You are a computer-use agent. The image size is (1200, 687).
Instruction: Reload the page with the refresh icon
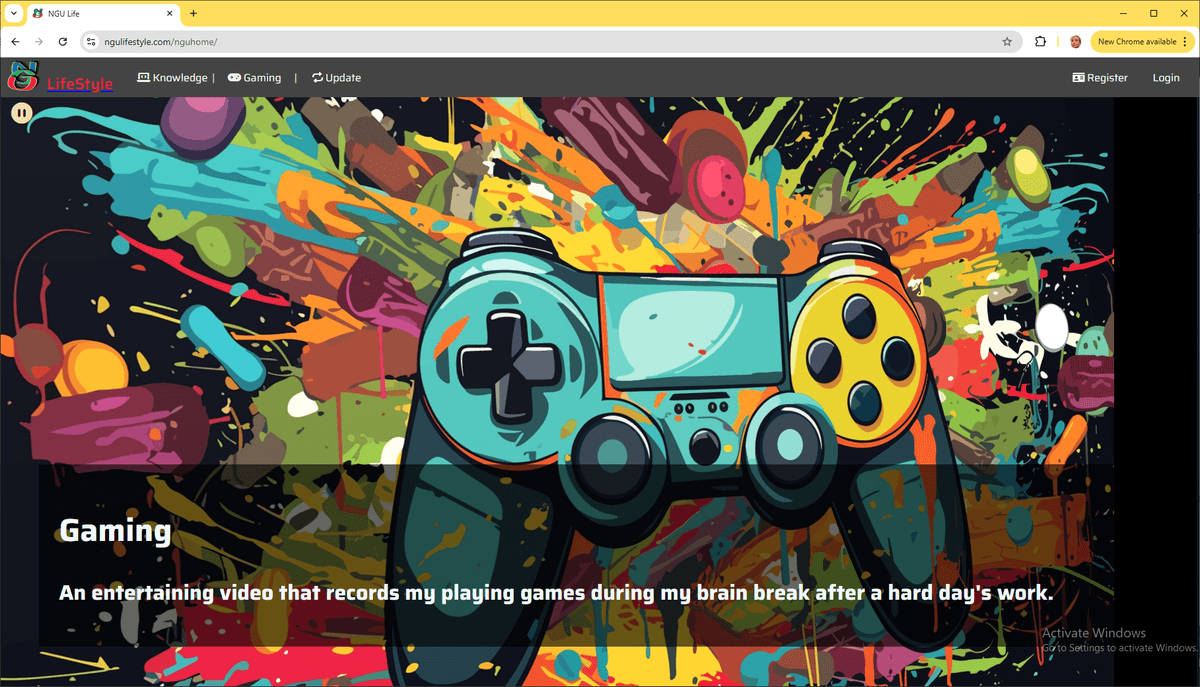click(63, 42)
